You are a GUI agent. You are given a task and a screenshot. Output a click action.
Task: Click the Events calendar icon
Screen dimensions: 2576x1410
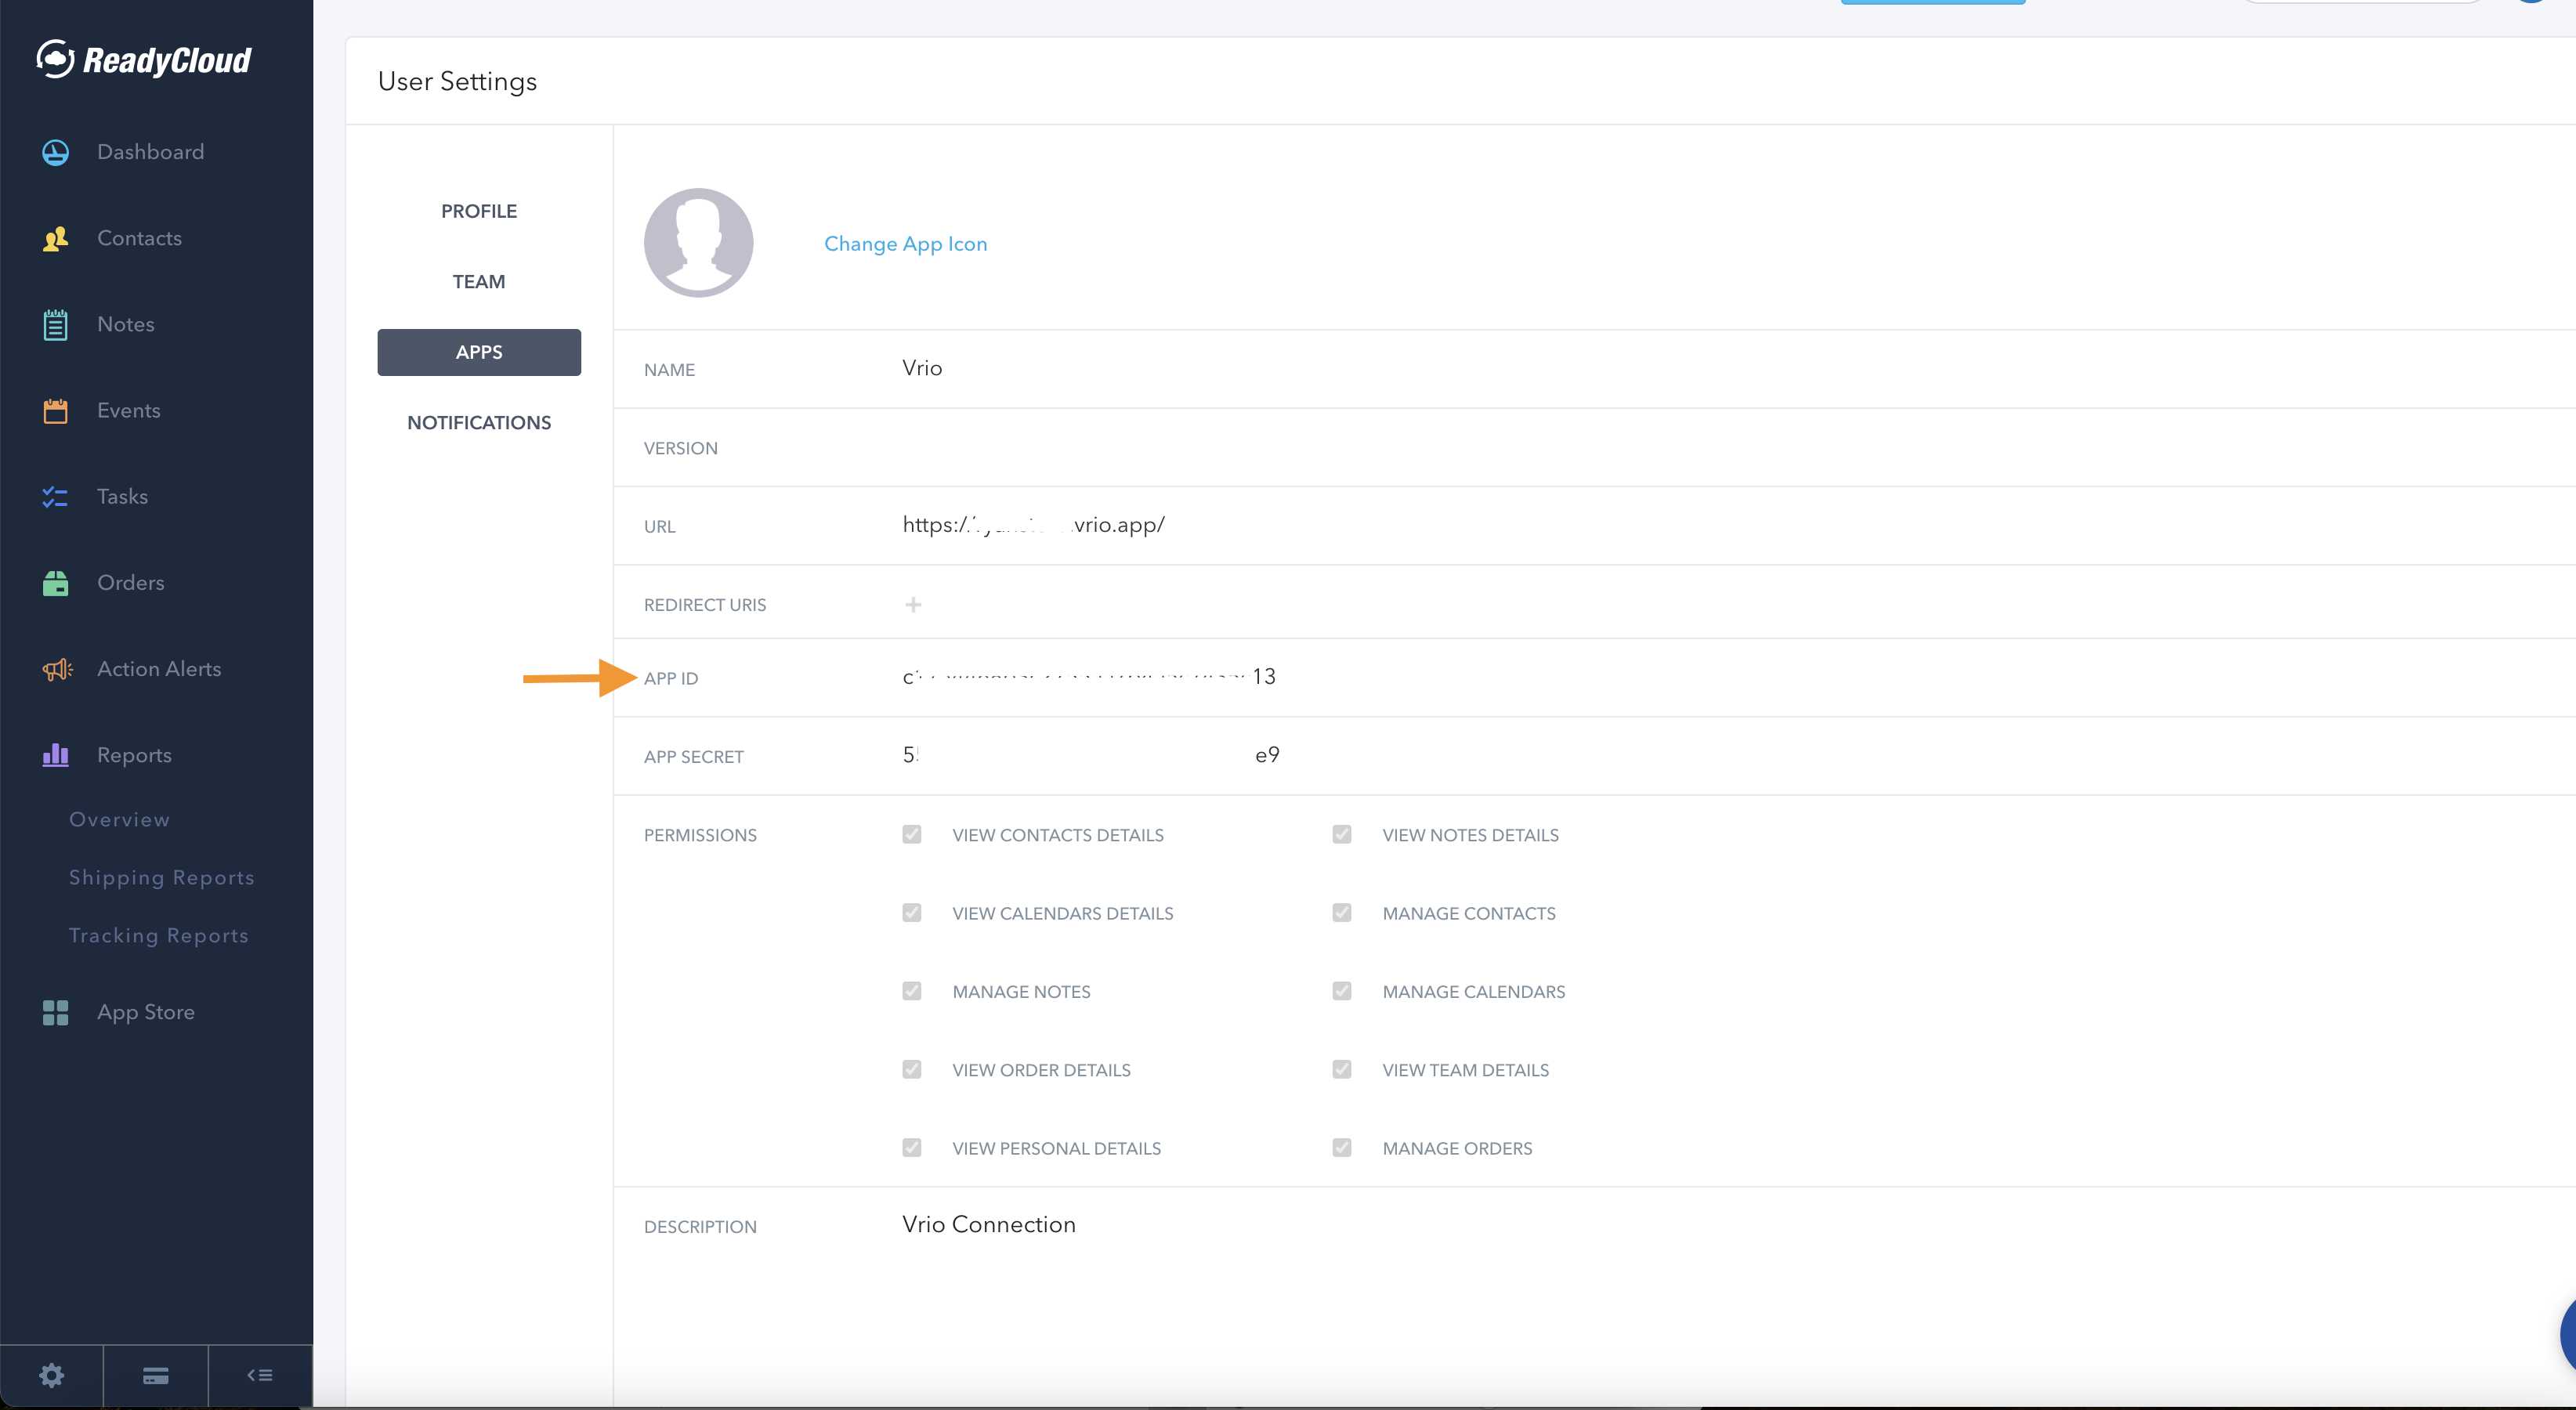coord(56,411)
